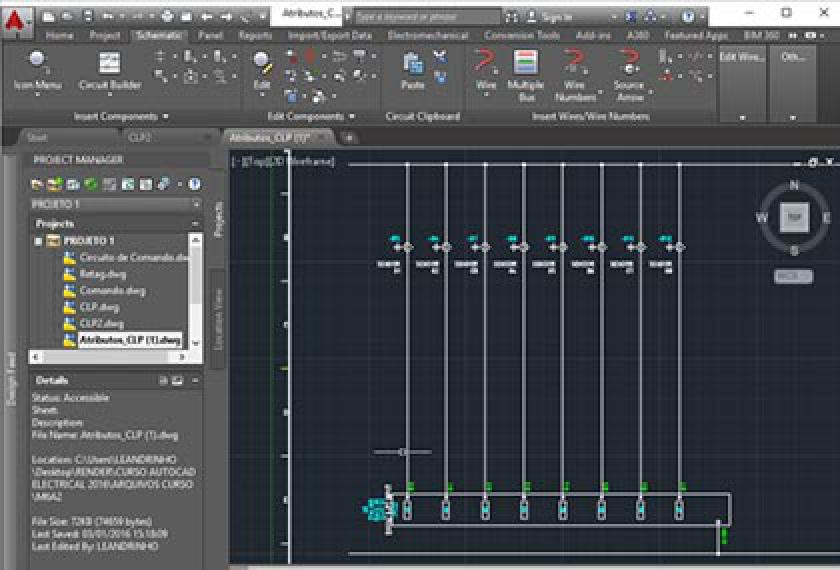Switch to the Panel ribbon tab

[x=209, y=35]
